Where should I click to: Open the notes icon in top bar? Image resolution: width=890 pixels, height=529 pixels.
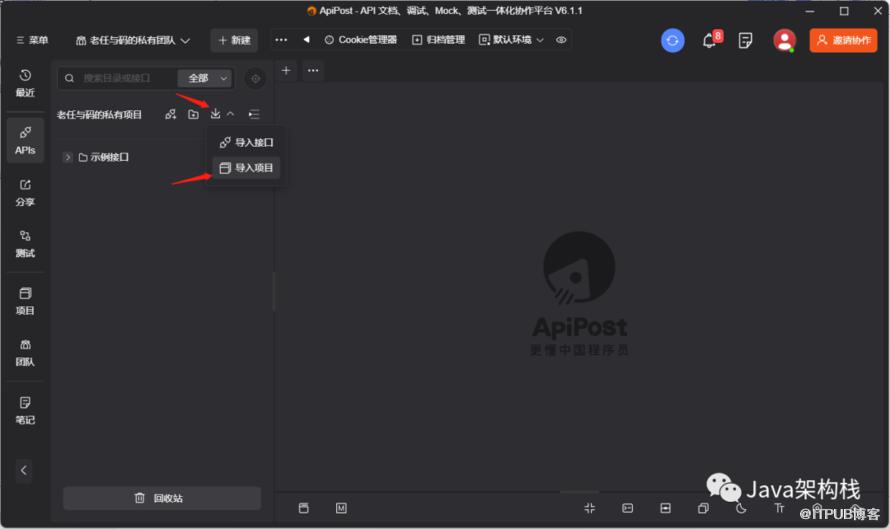(745, 41)
